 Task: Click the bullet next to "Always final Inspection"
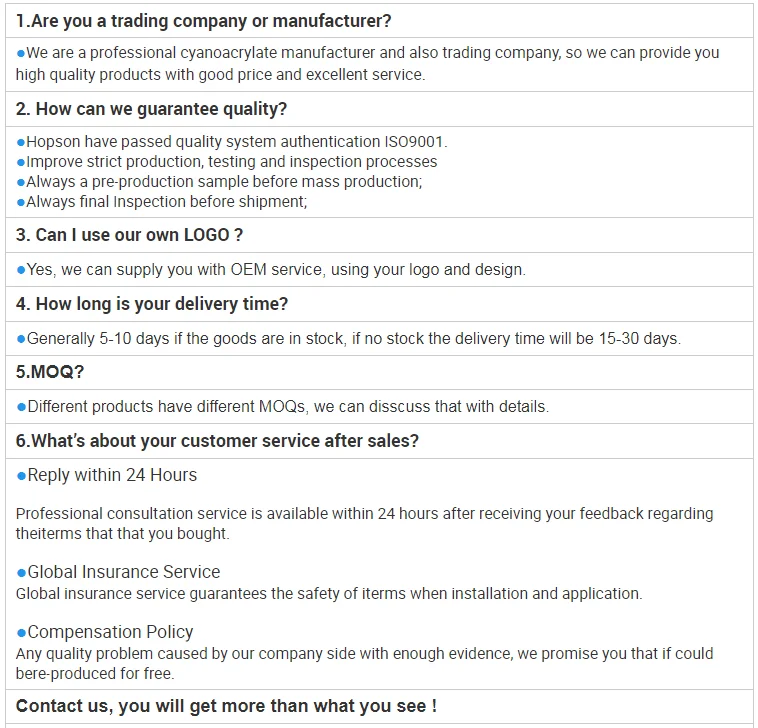coord(21,202)
